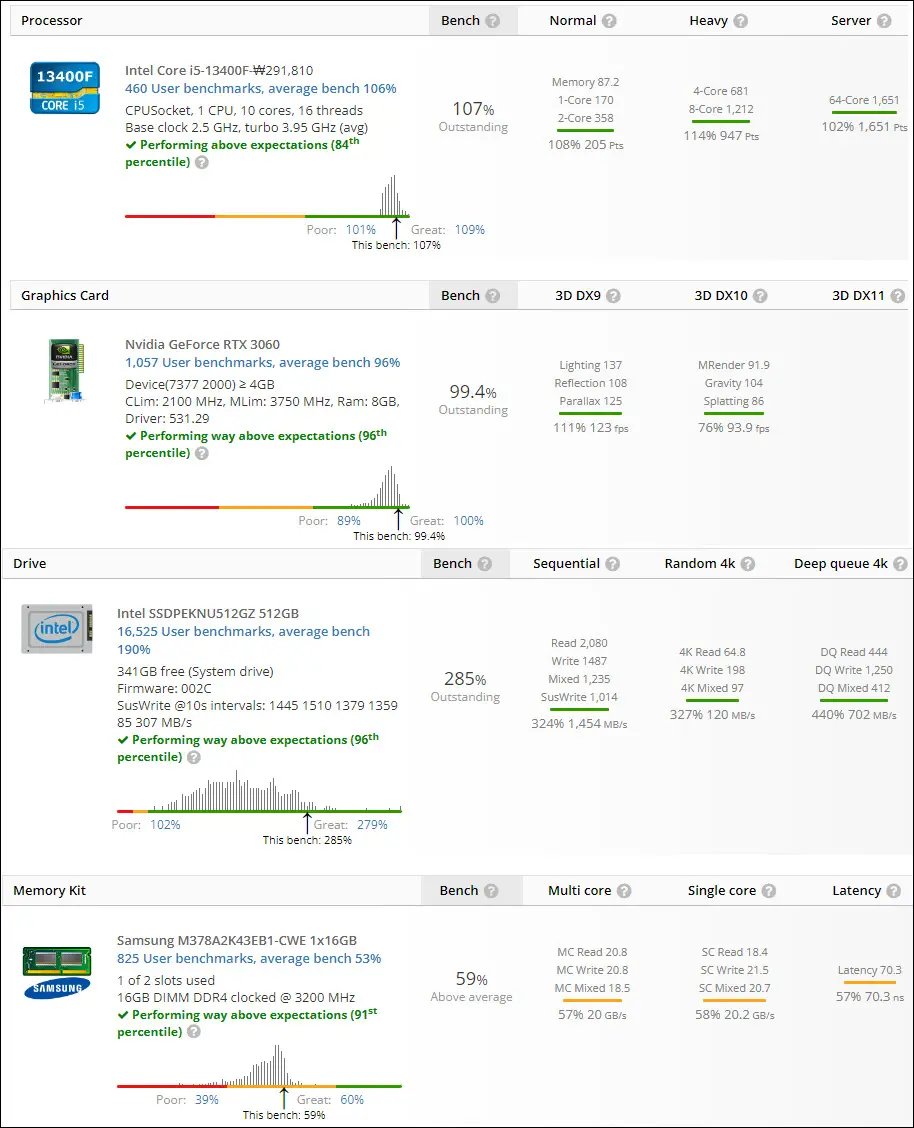Click memory Great 60% value
Image resolution: width=914 pixels, height=1128 pixels.
352,1100
